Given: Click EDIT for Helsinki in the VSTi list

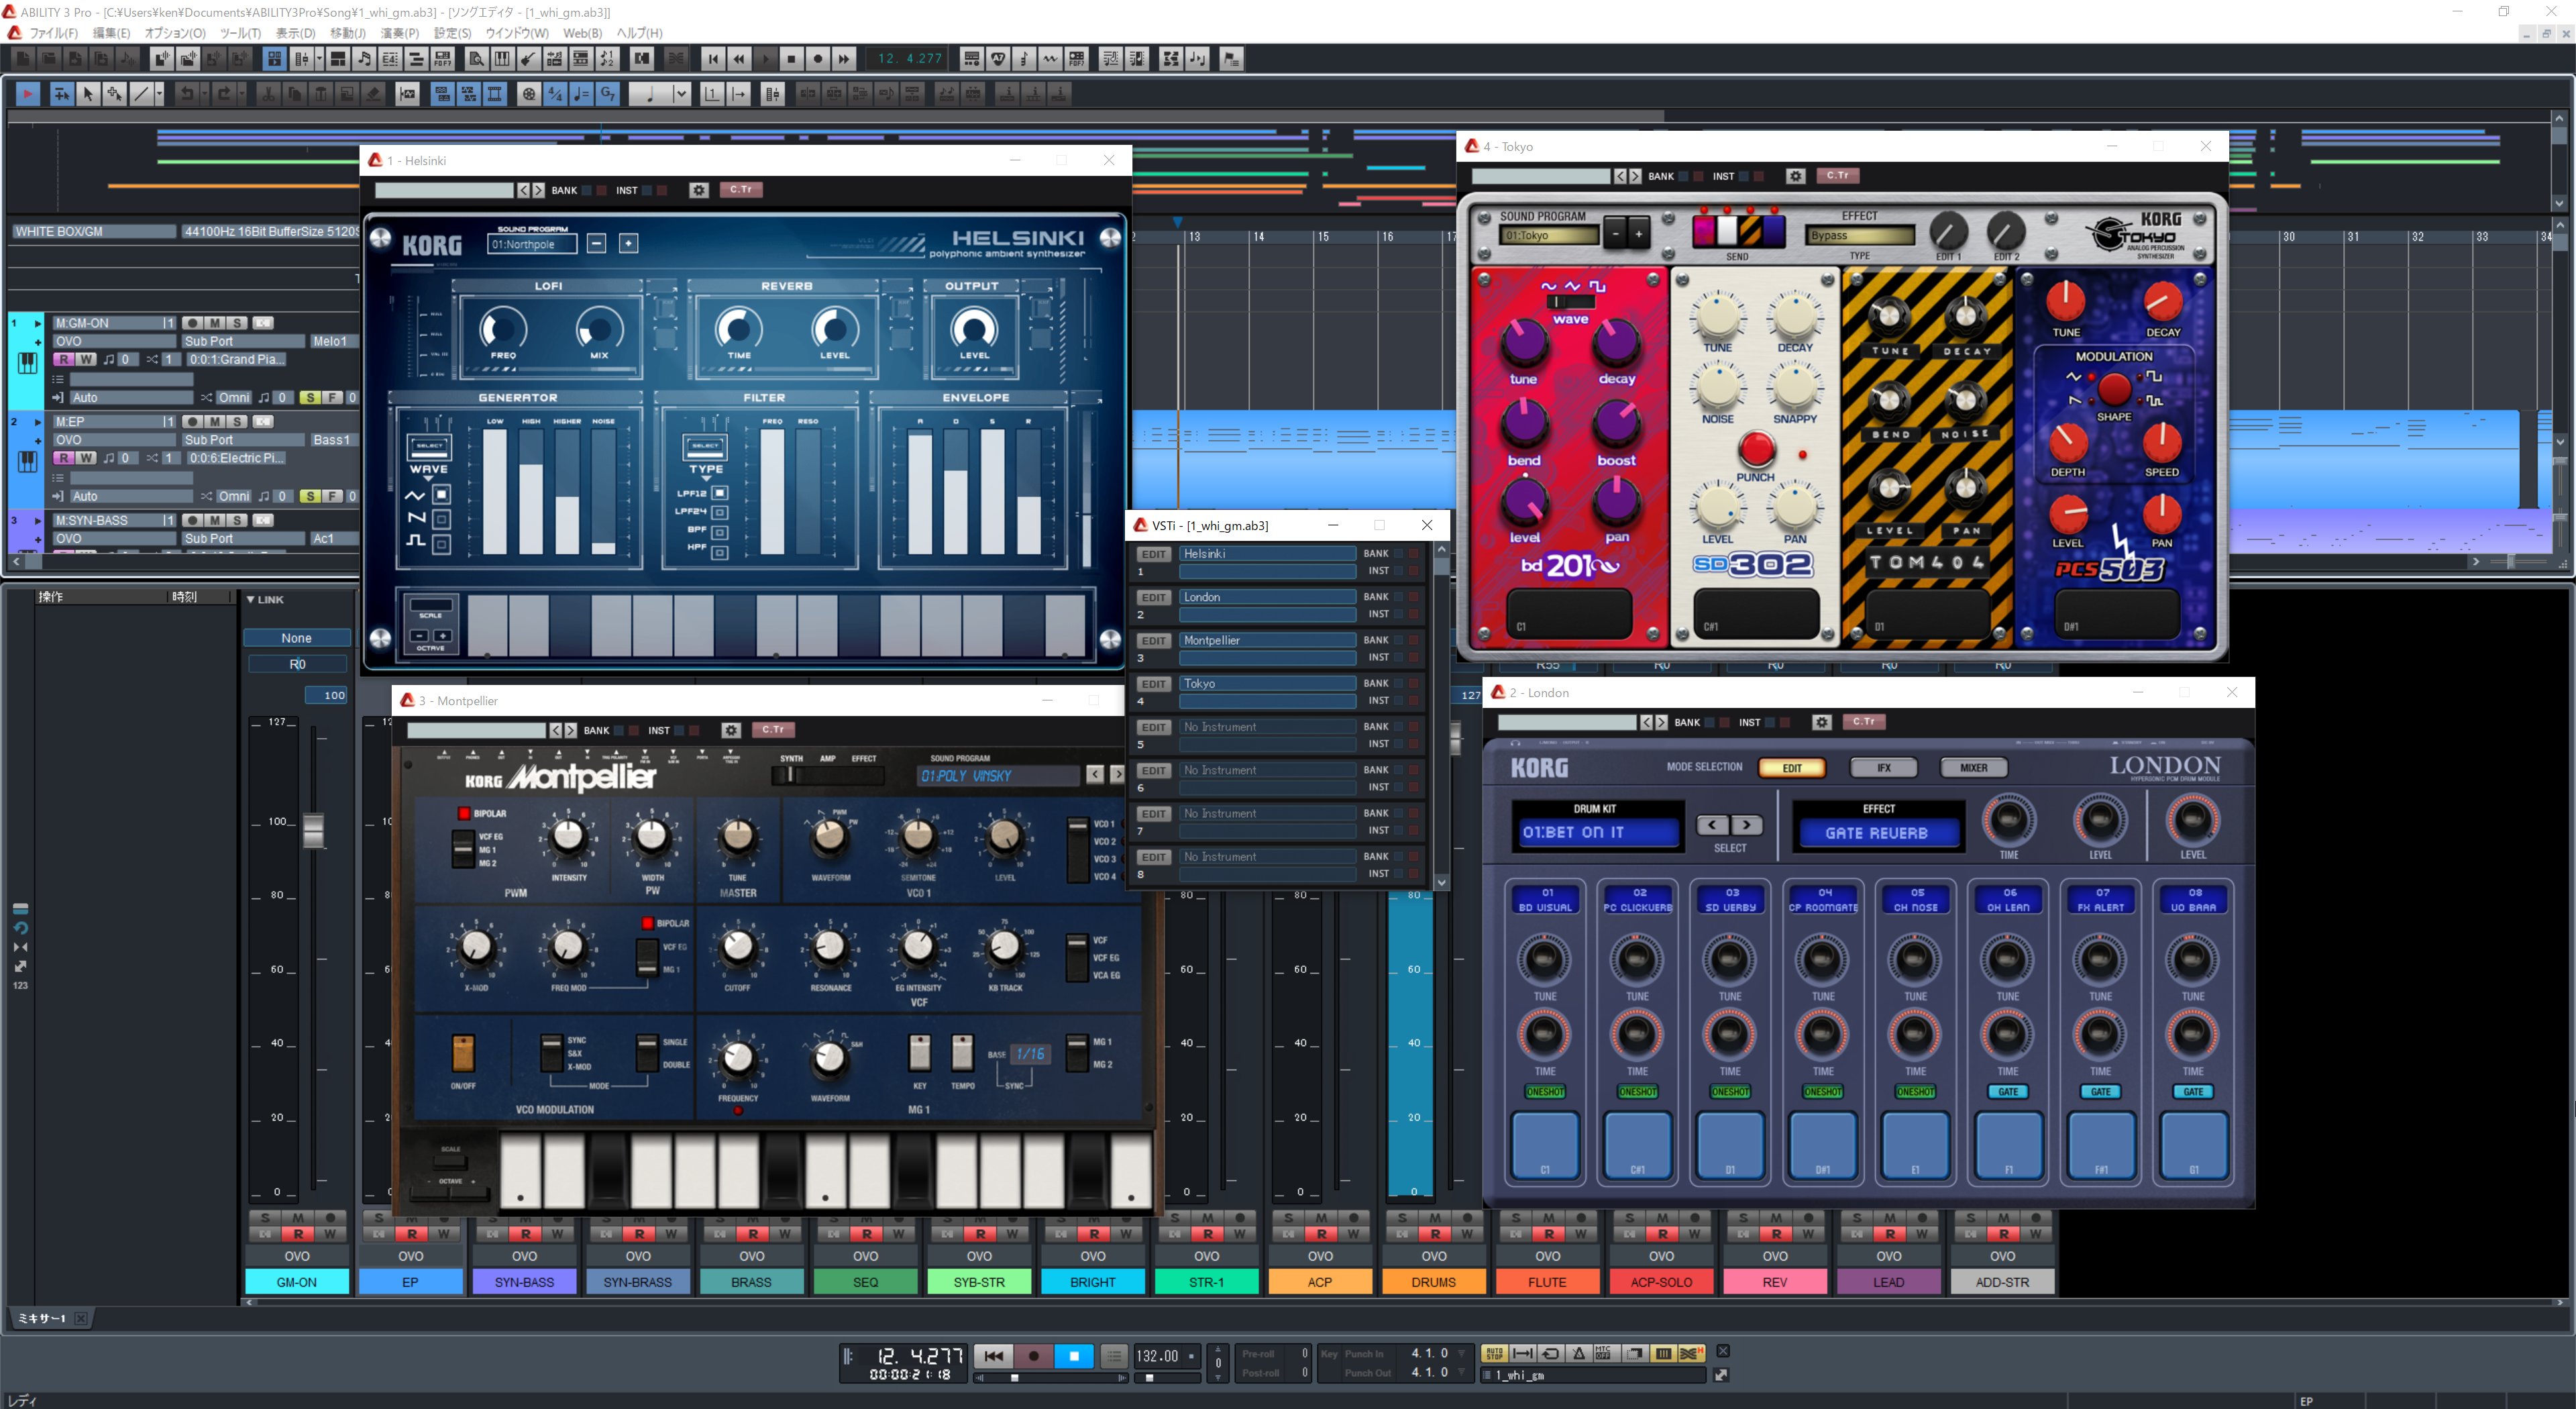Looking at the screenshot, I should 1154,554.
